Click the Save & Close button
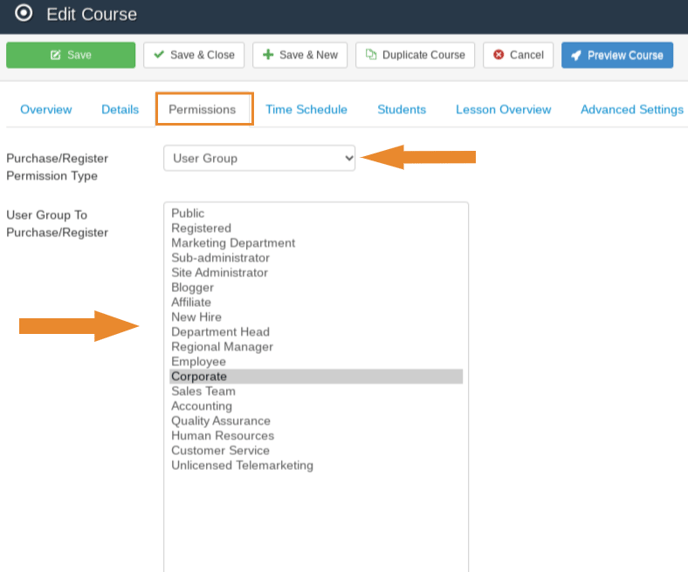 (194, 55)
